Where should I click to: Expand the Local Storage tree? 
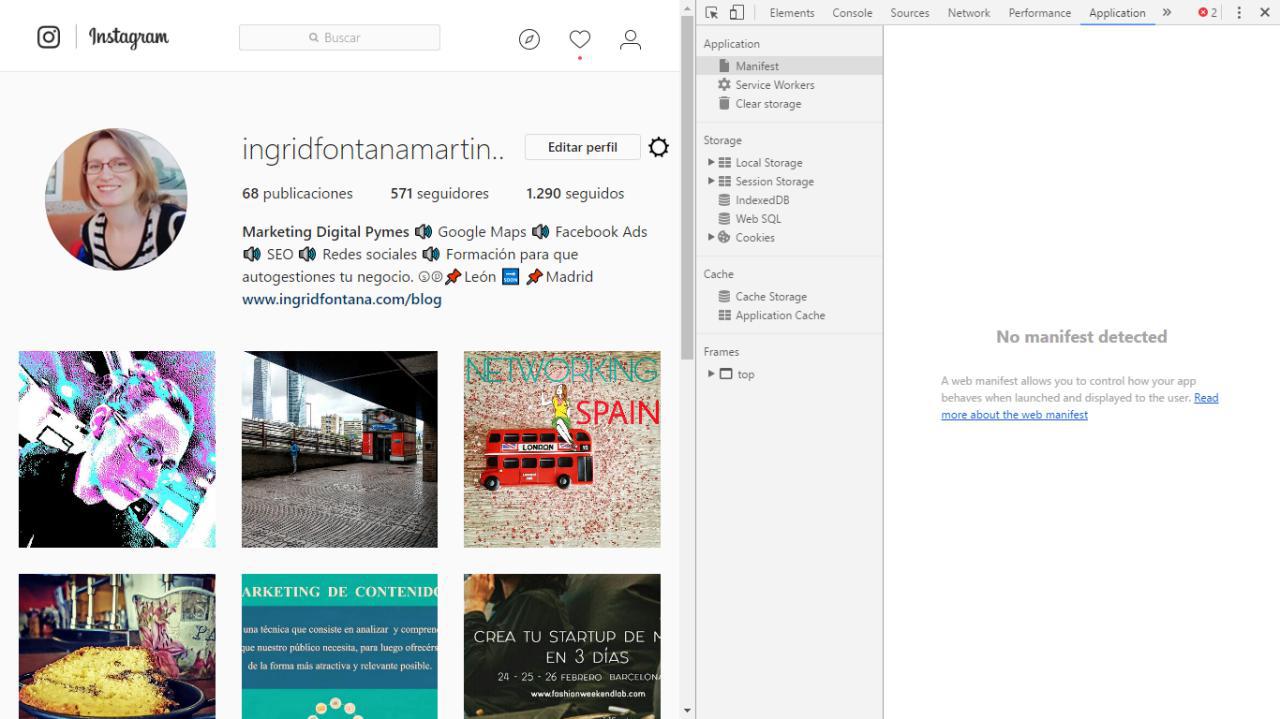click(x=711, y=162)
